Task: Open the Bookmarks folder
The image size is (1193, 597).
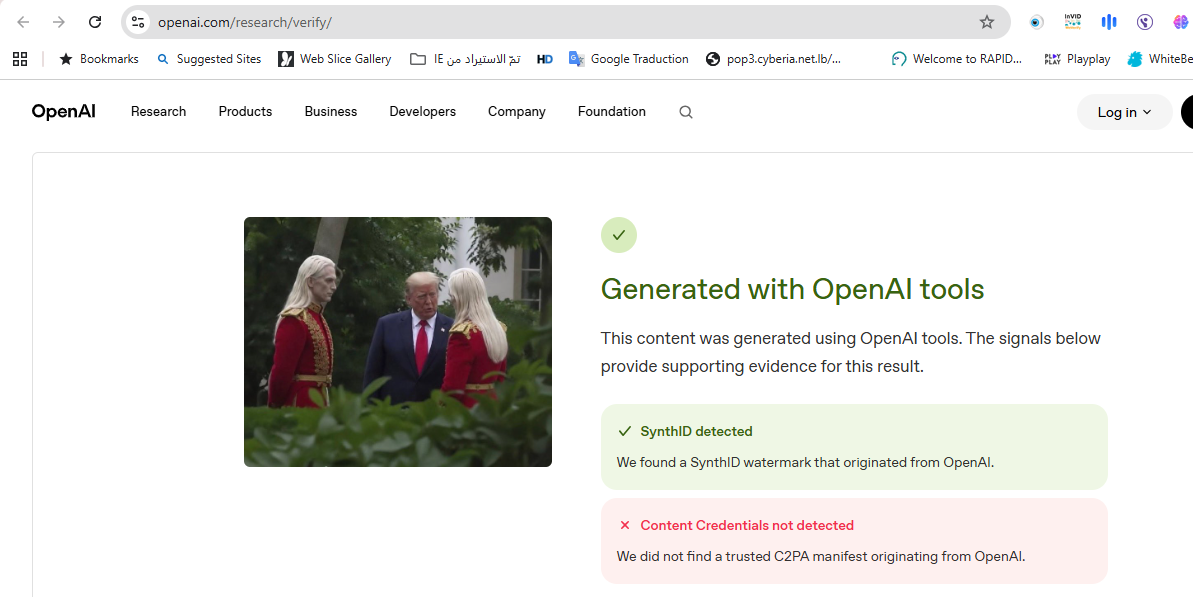Action: pos(99,59)
